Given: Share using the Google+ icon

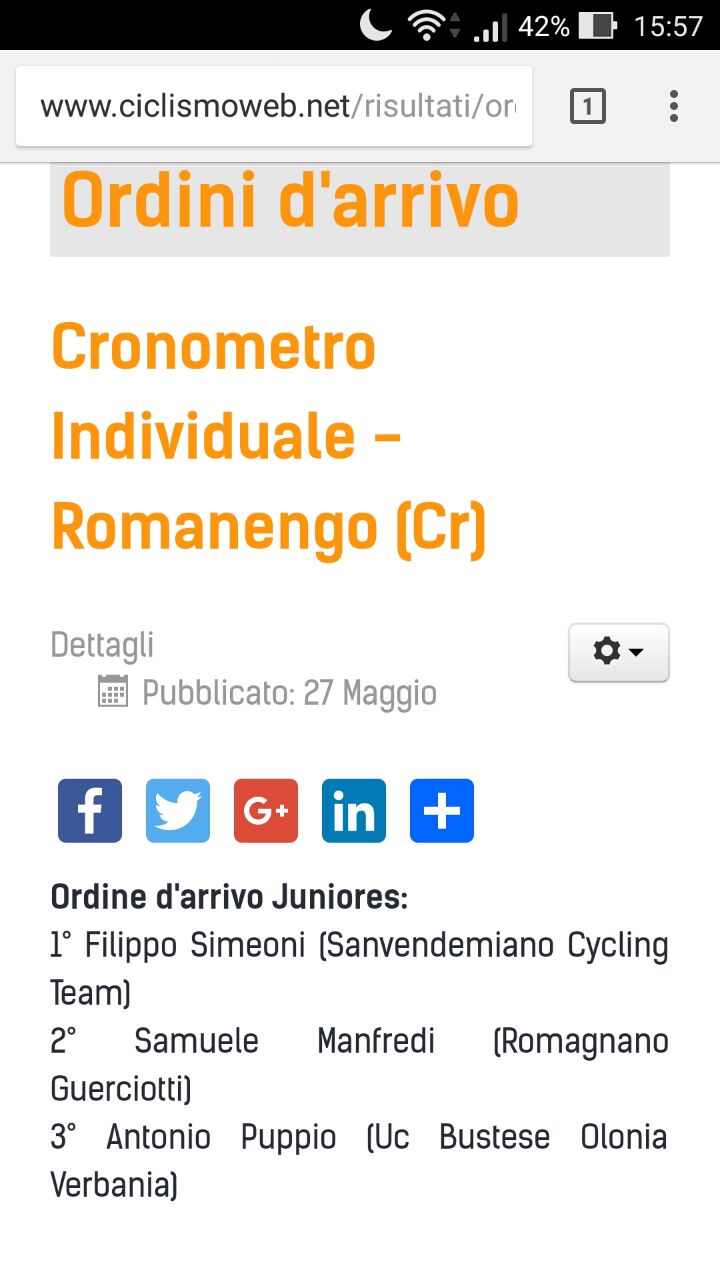Looking at the screenshot, I should coord(266,811).
